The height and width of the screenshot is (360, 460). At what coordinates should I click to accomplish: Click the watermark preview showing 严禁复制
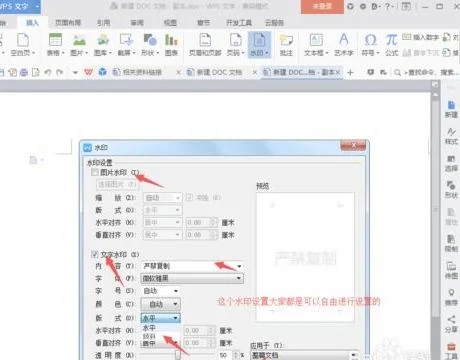[305, 257]
